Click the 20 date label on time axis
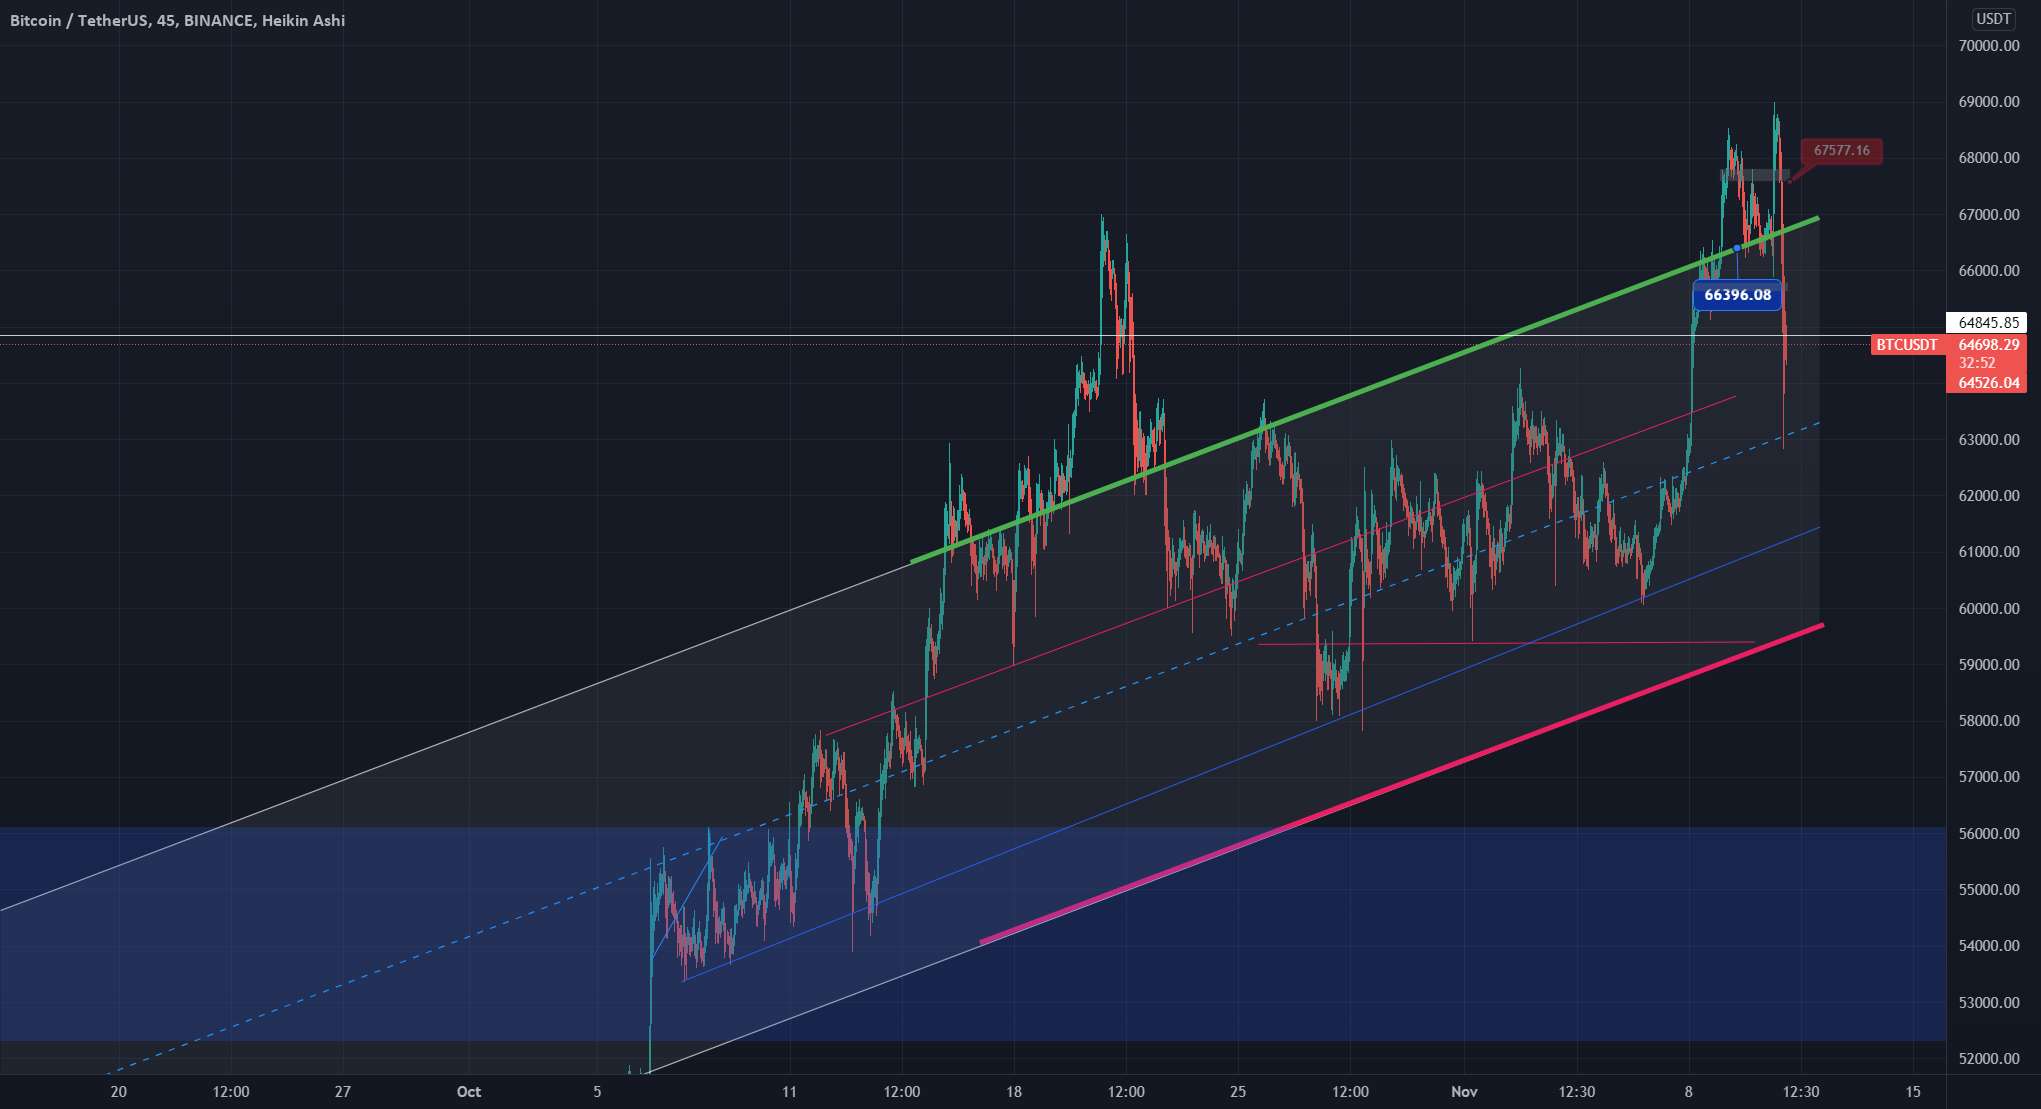This screenshot has width=2041, height=1109. 118,1092
